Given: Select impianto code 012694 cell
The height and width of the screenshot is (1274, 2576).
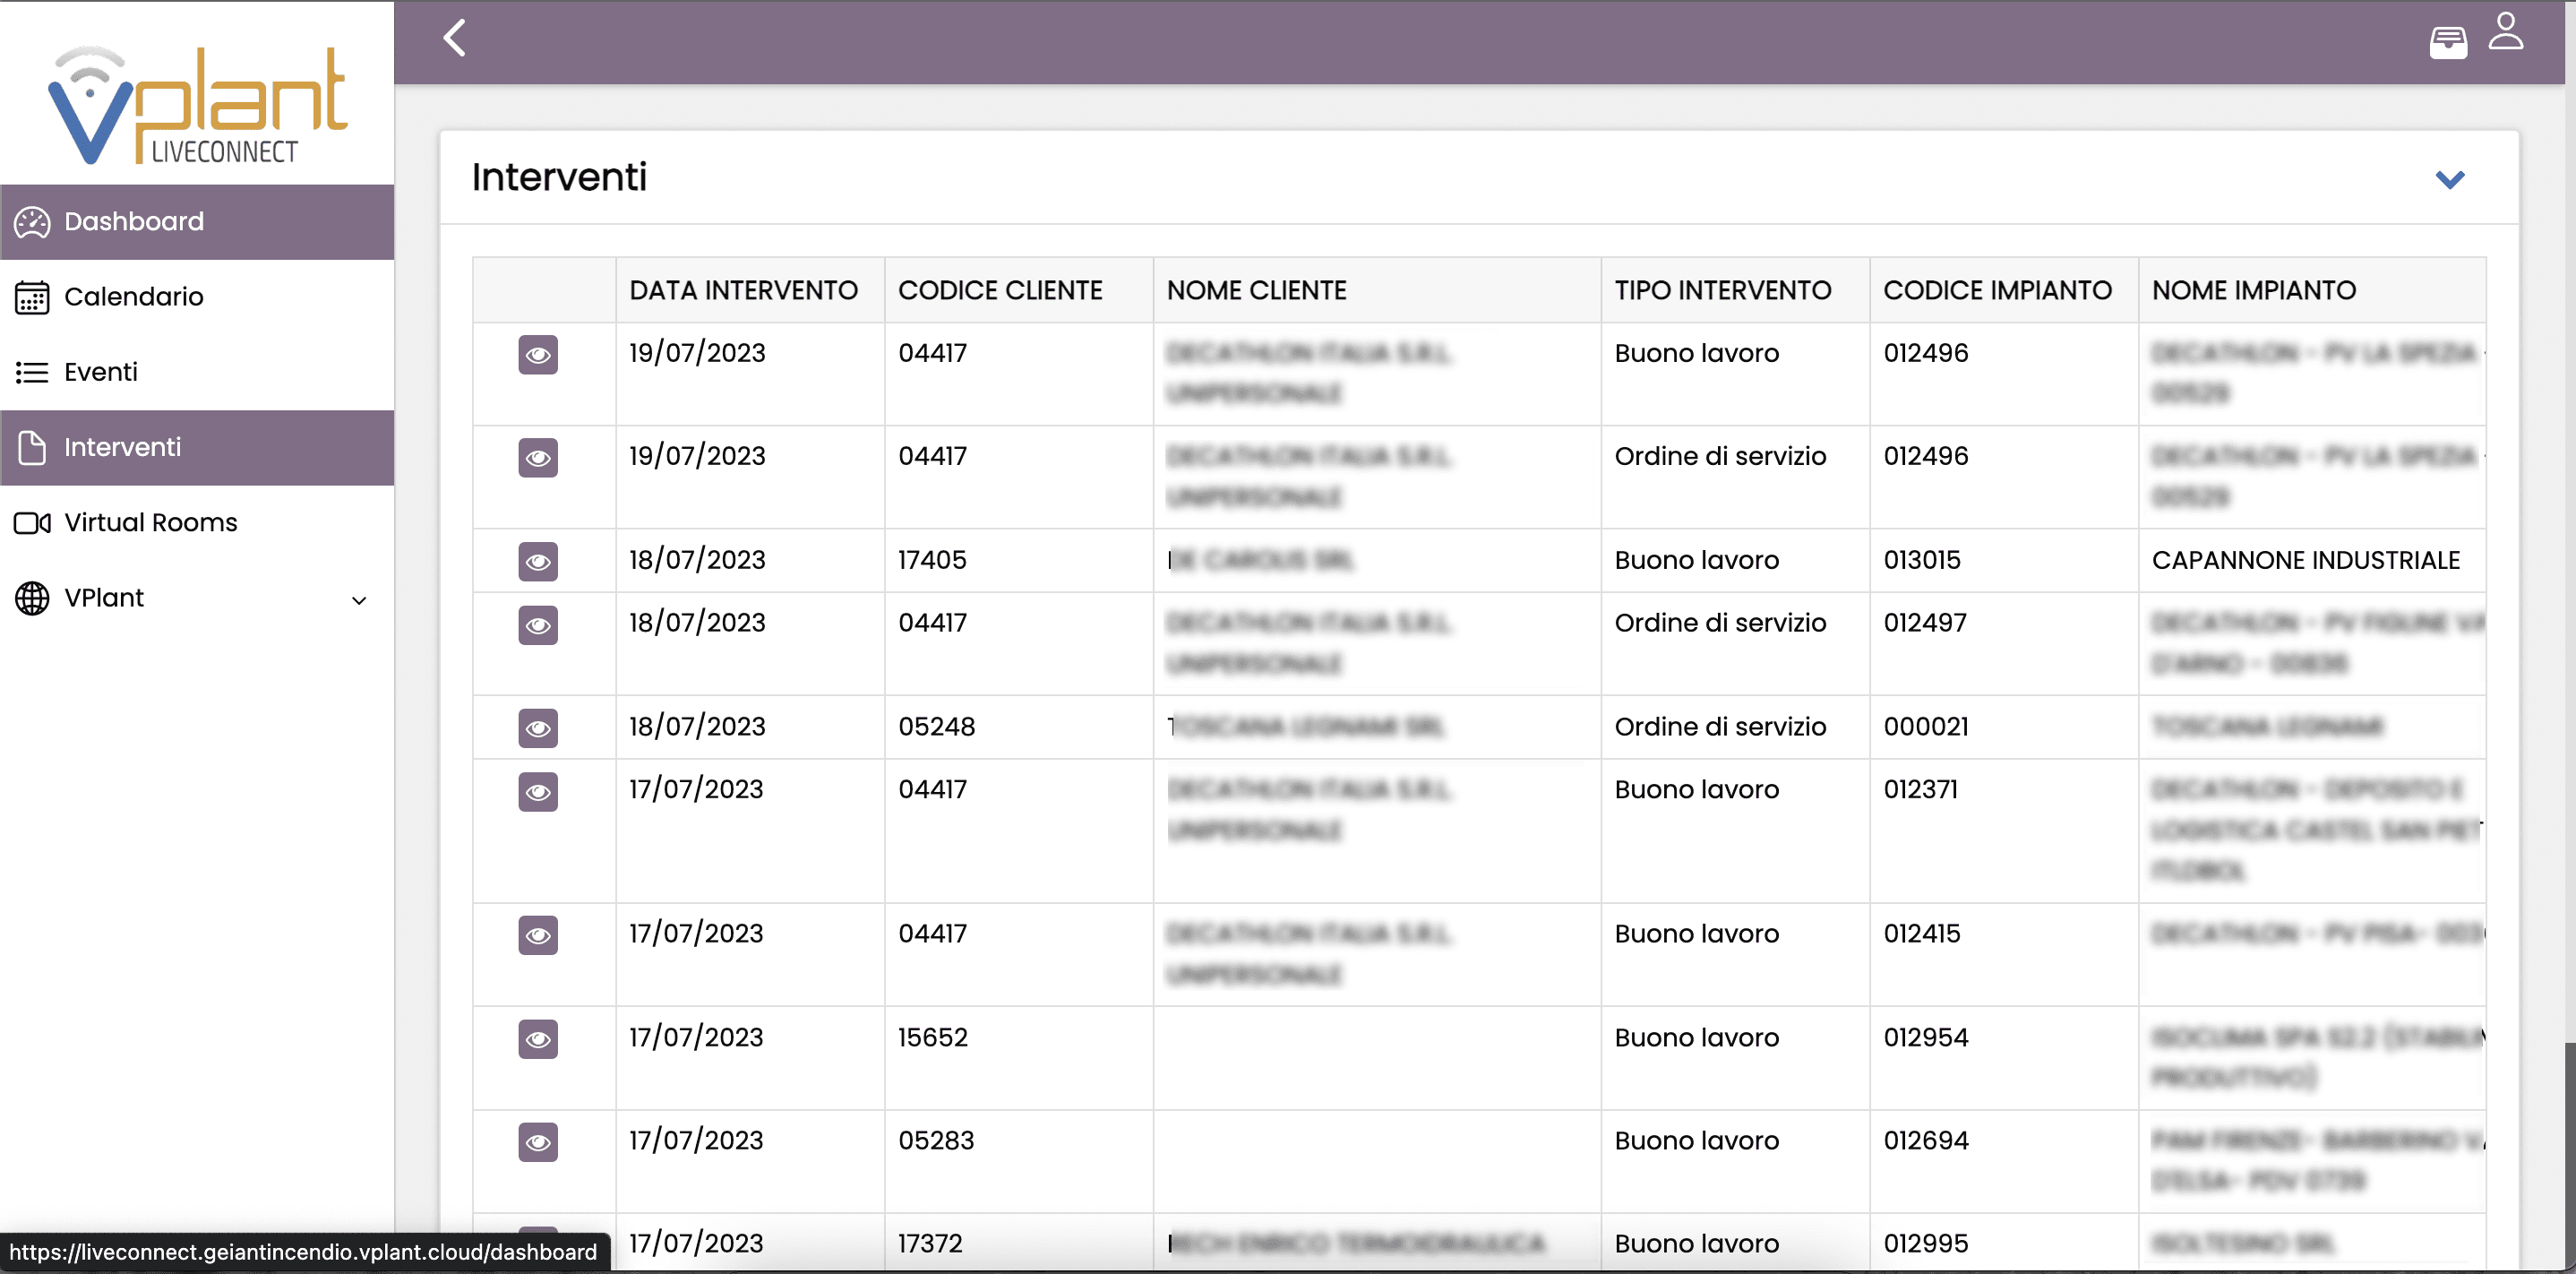Looking at the screenshot, I should 2004,1162.
